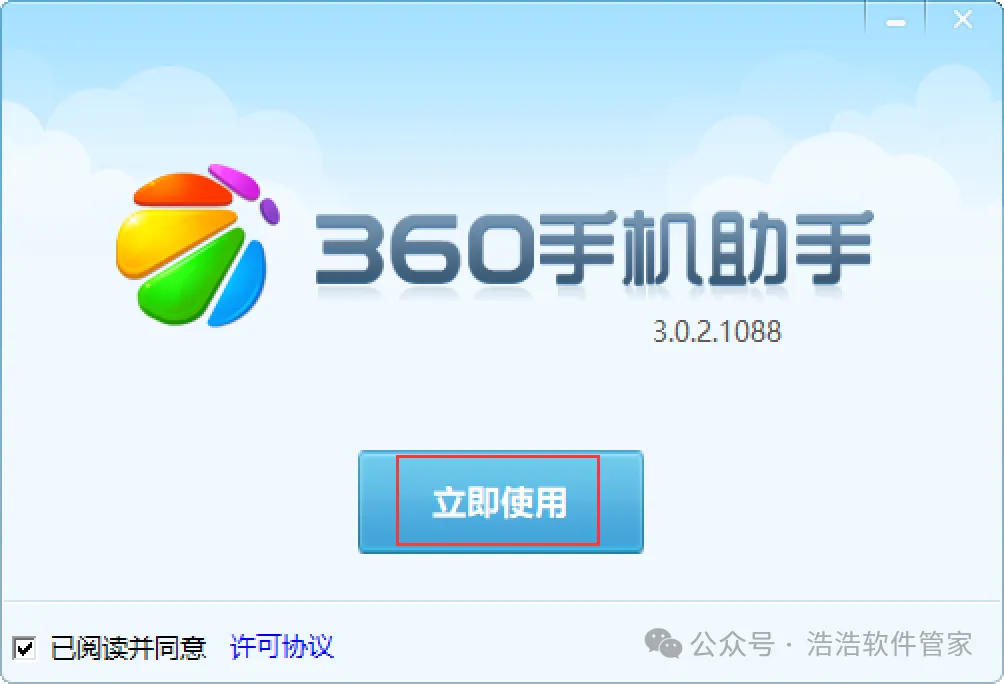
Task: Minimize the installer window
Action: [895, 20]
